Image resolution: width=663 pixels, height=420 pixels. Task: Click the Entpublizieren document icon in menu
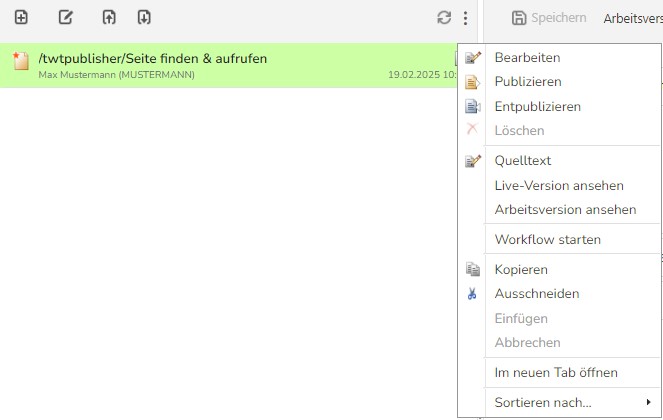473,106
